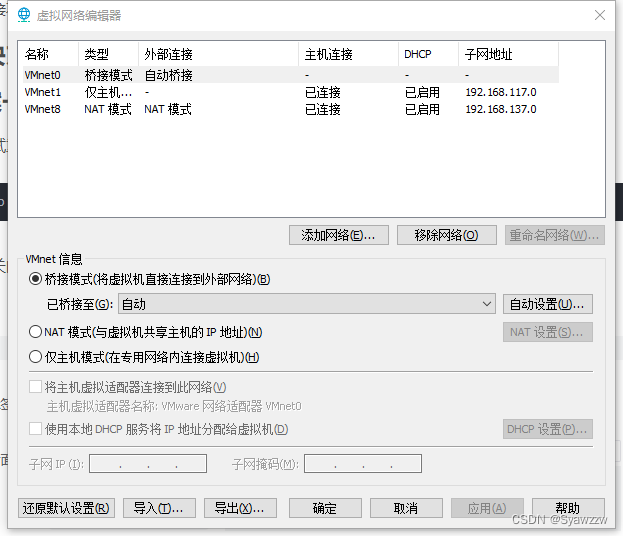Confirm with the 确定 button
The width and height of the screenshot is (623, 536).
(x=325, y=508)
